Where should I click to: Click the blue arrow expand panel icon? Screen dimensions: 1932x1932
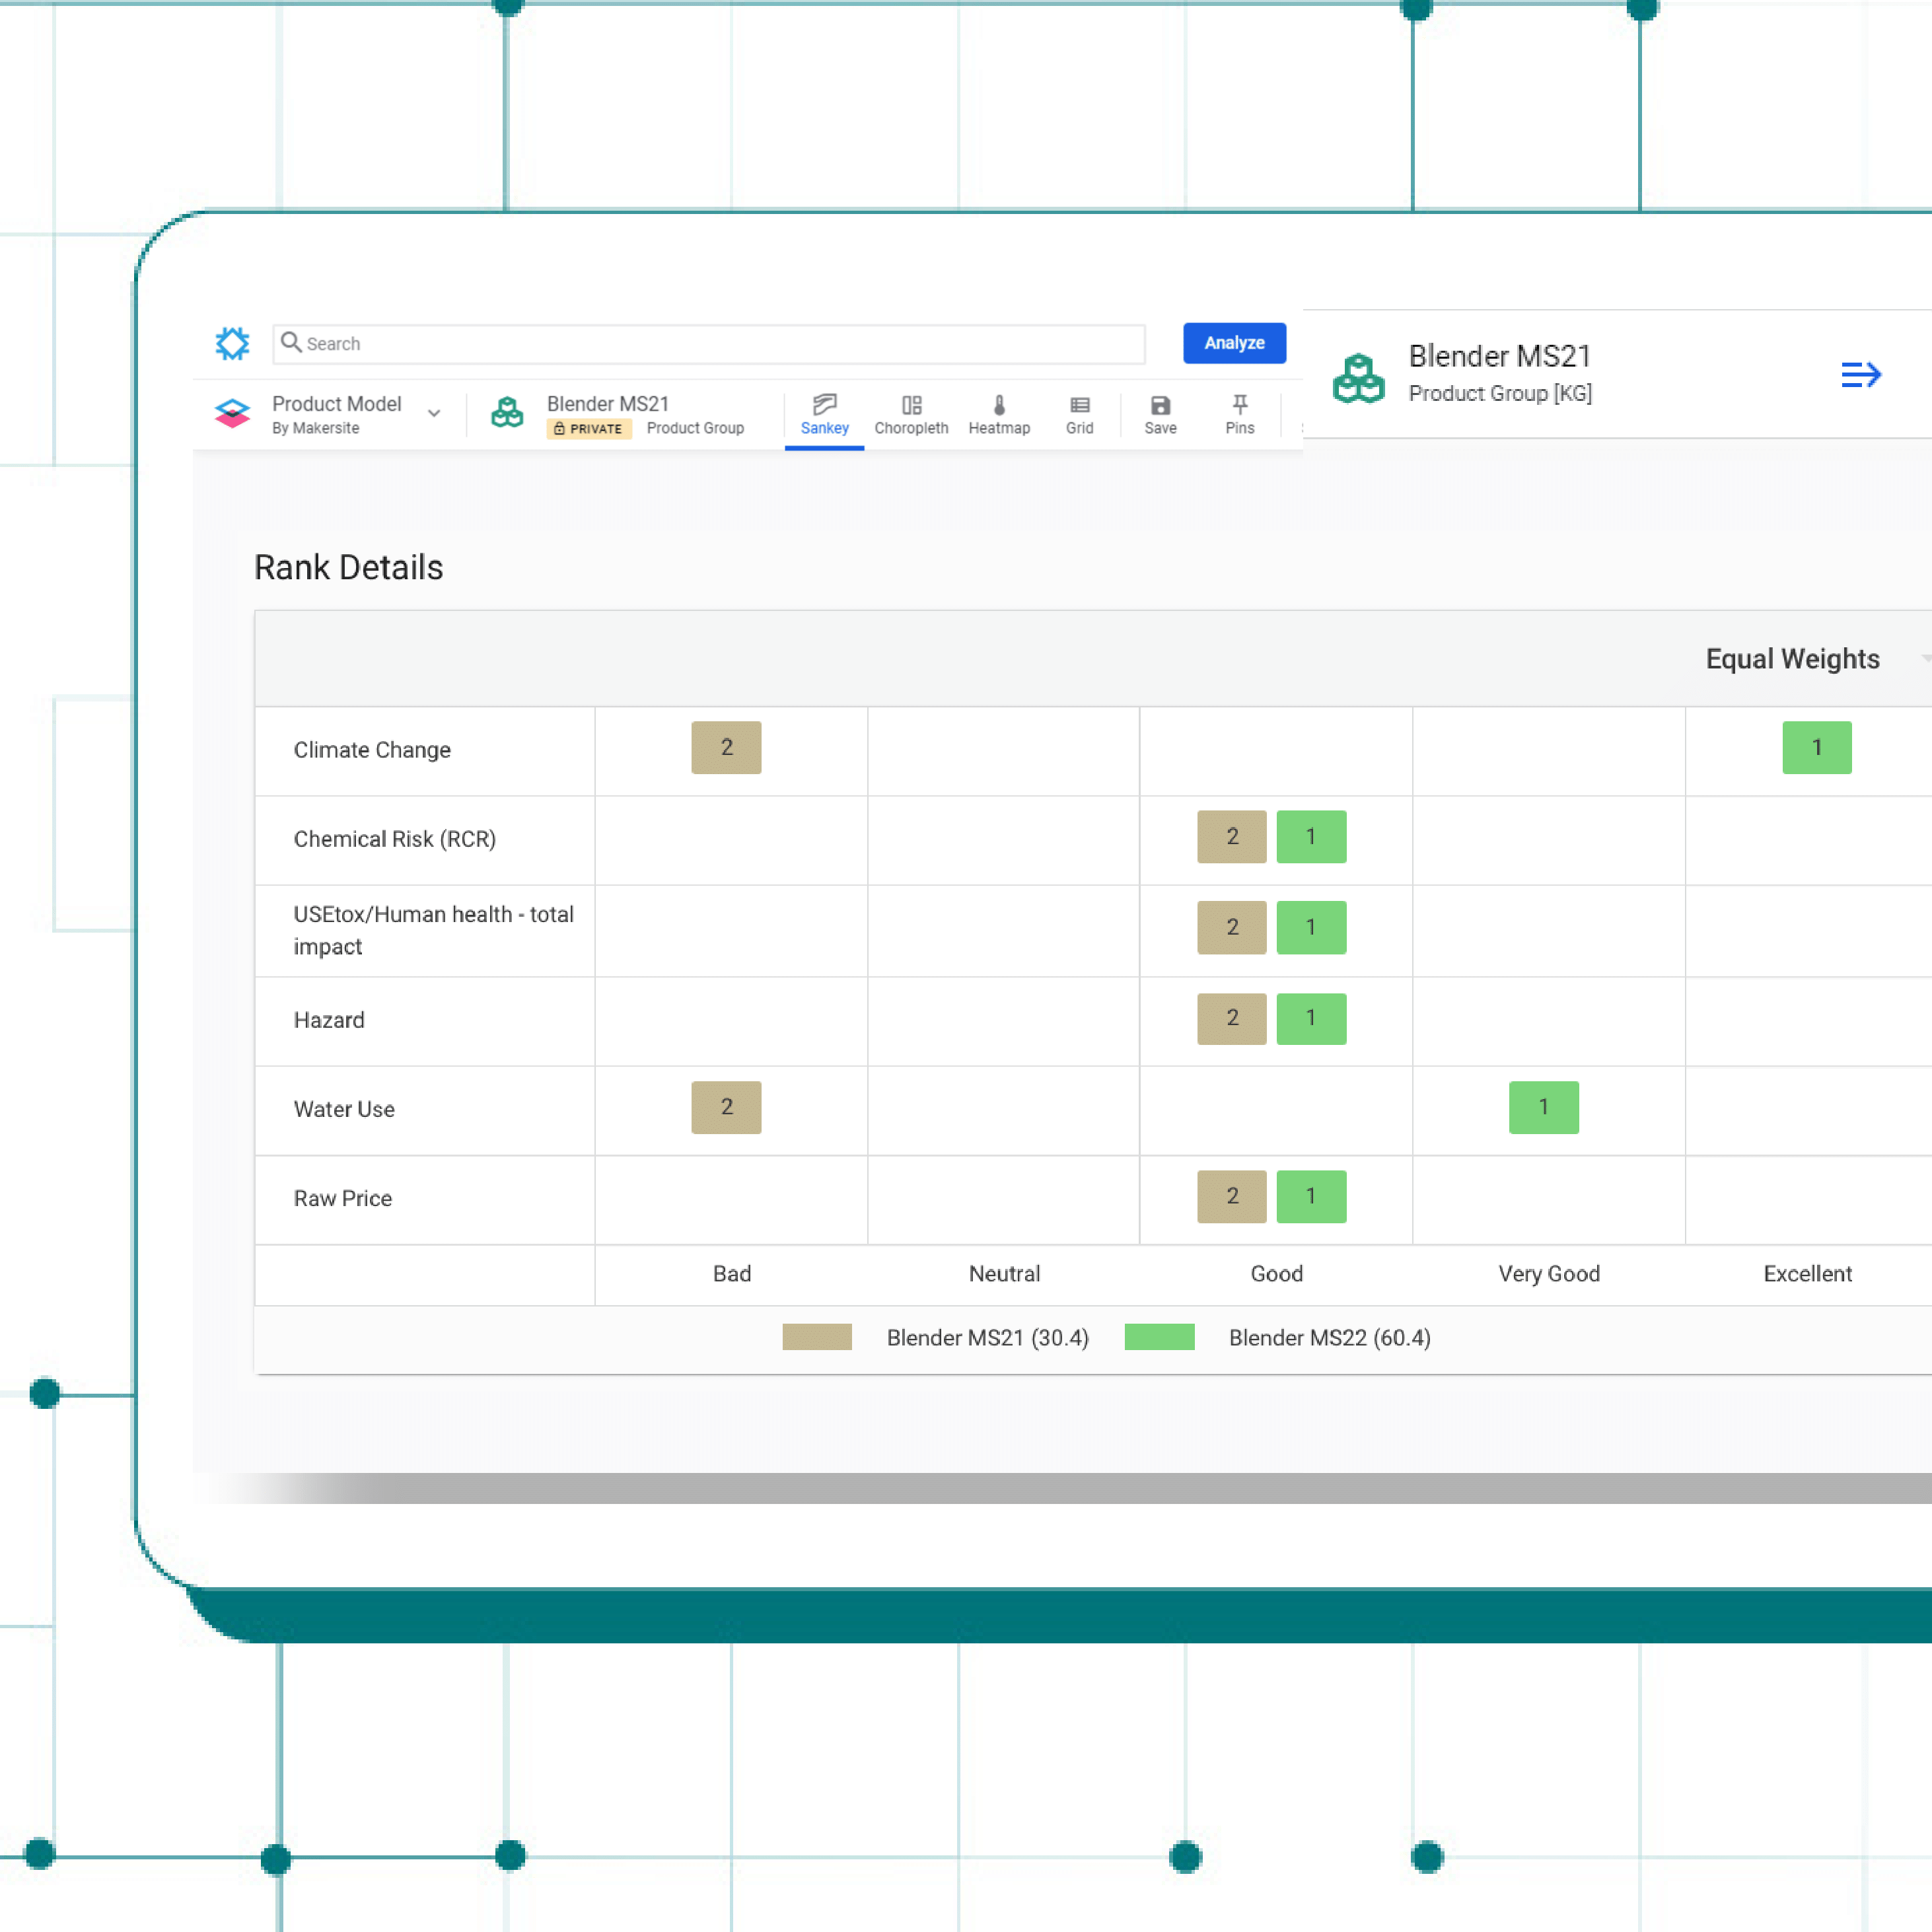pos(1861,375)
